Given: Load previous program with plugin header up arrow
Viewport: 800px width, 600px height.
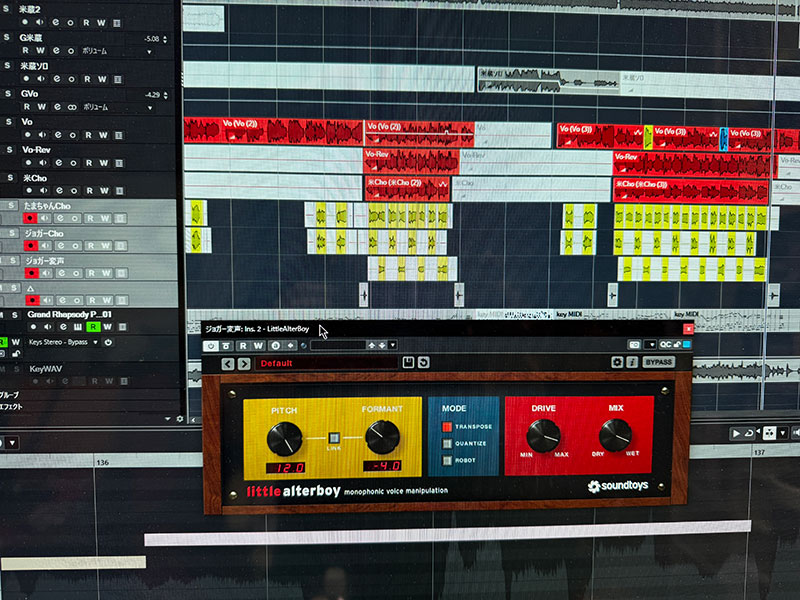Looking at the screenshot, I should click(x=371, y=345).
